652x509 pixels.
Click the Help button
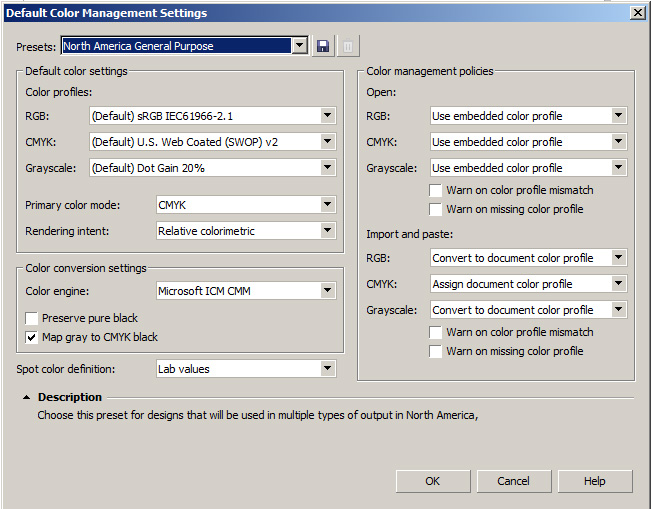coord(595,481)
